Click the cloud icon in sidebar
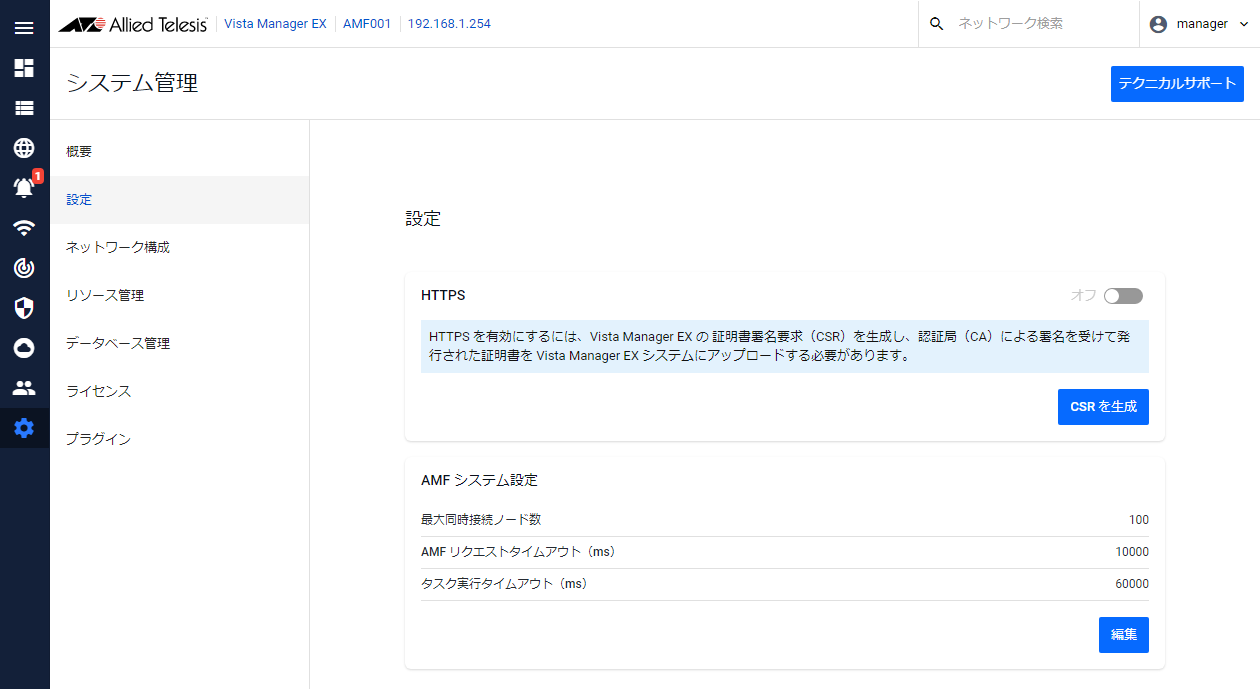The height and width of the screenshot is (689, 1260). pos(24,348)
